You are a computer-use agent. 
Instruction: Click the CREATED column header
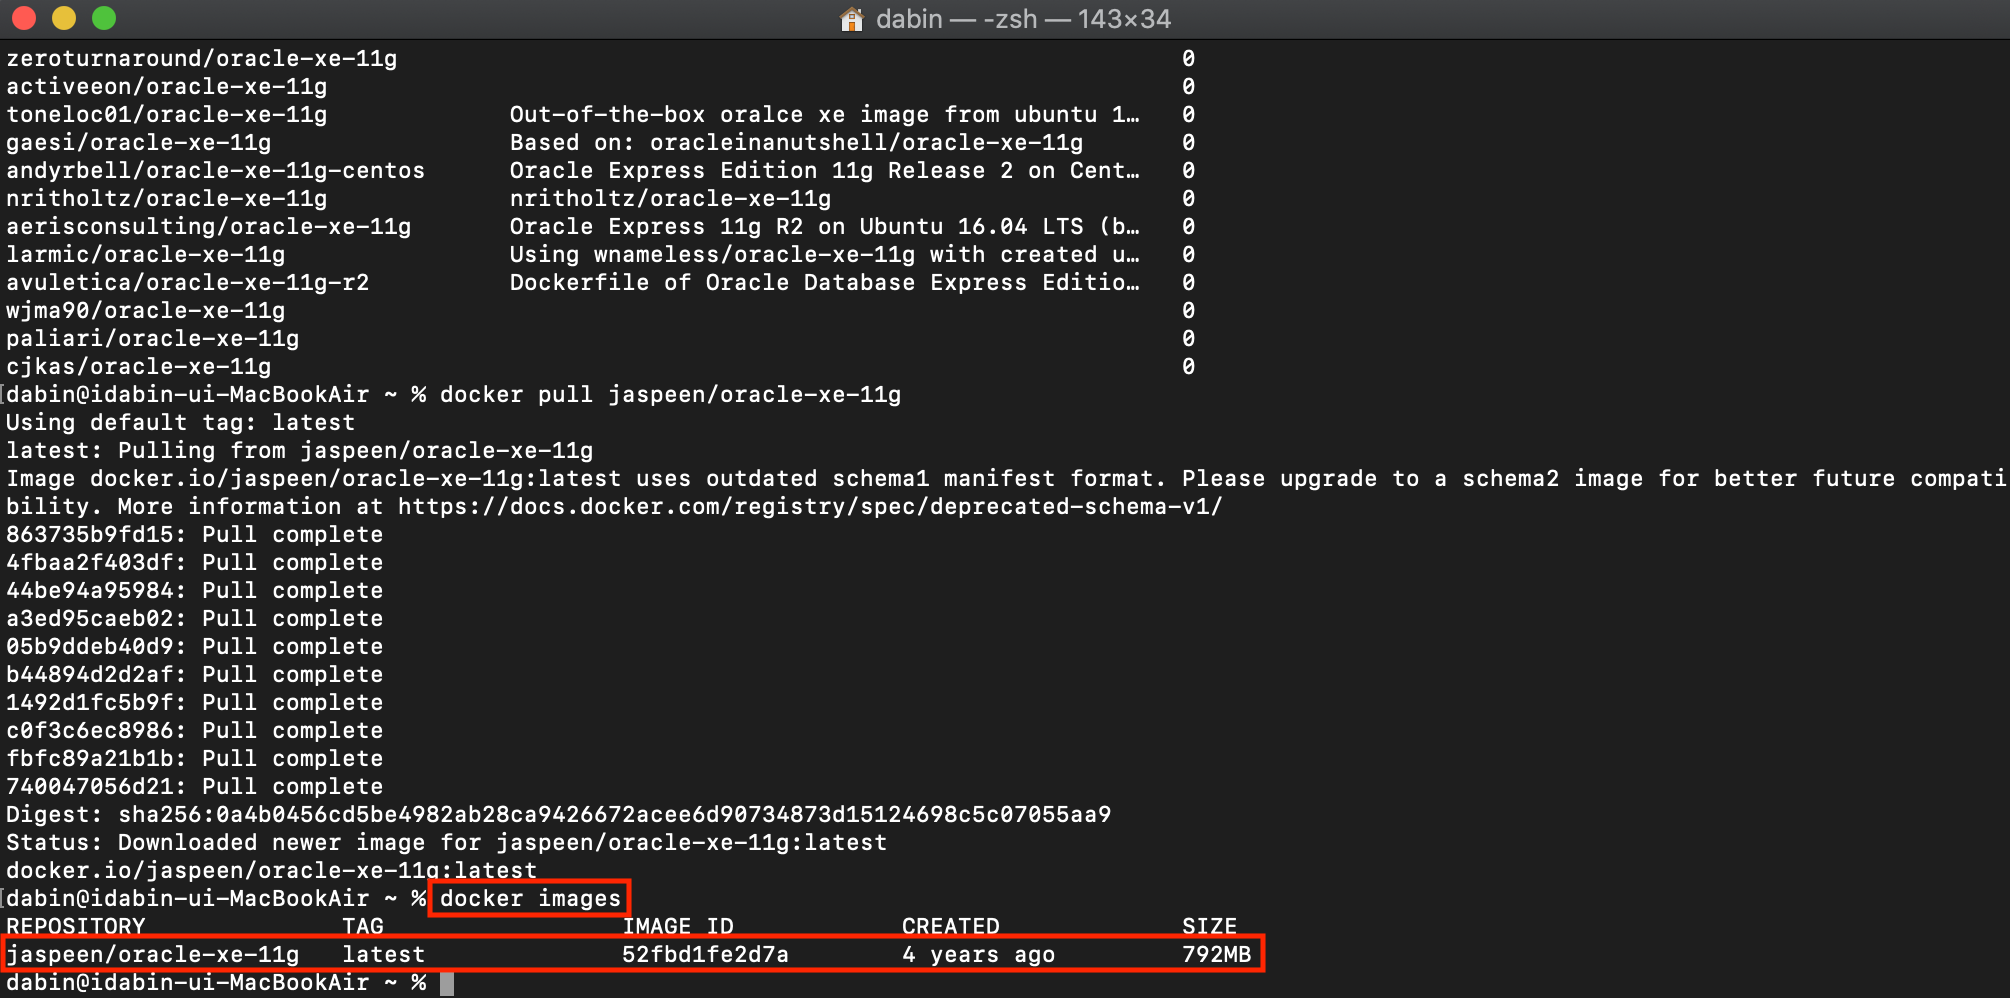(x=951, y=927)
